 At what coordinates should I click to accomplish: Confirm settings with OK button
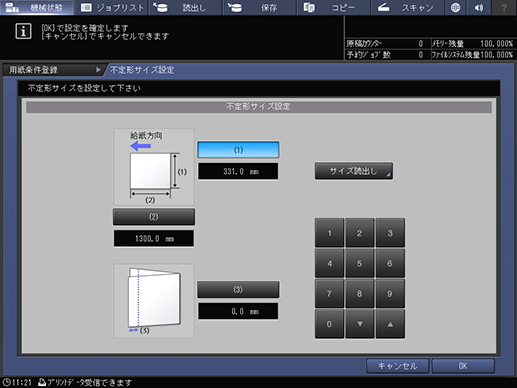[463, 366]
